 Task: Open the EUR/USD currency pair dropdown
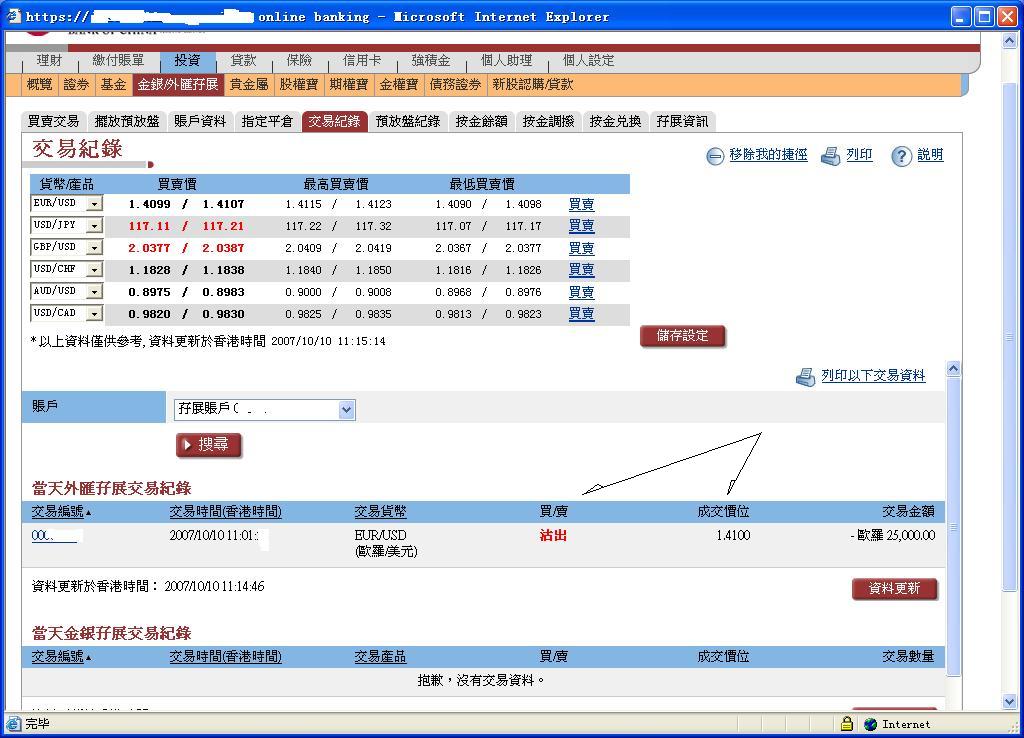tap(92, 203)
